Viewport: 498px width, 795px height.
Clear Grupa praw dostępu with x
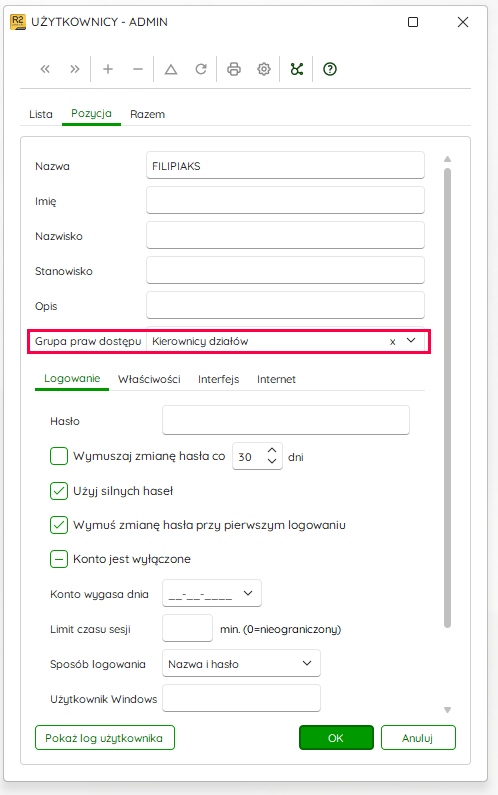click(x=392, y=342)
